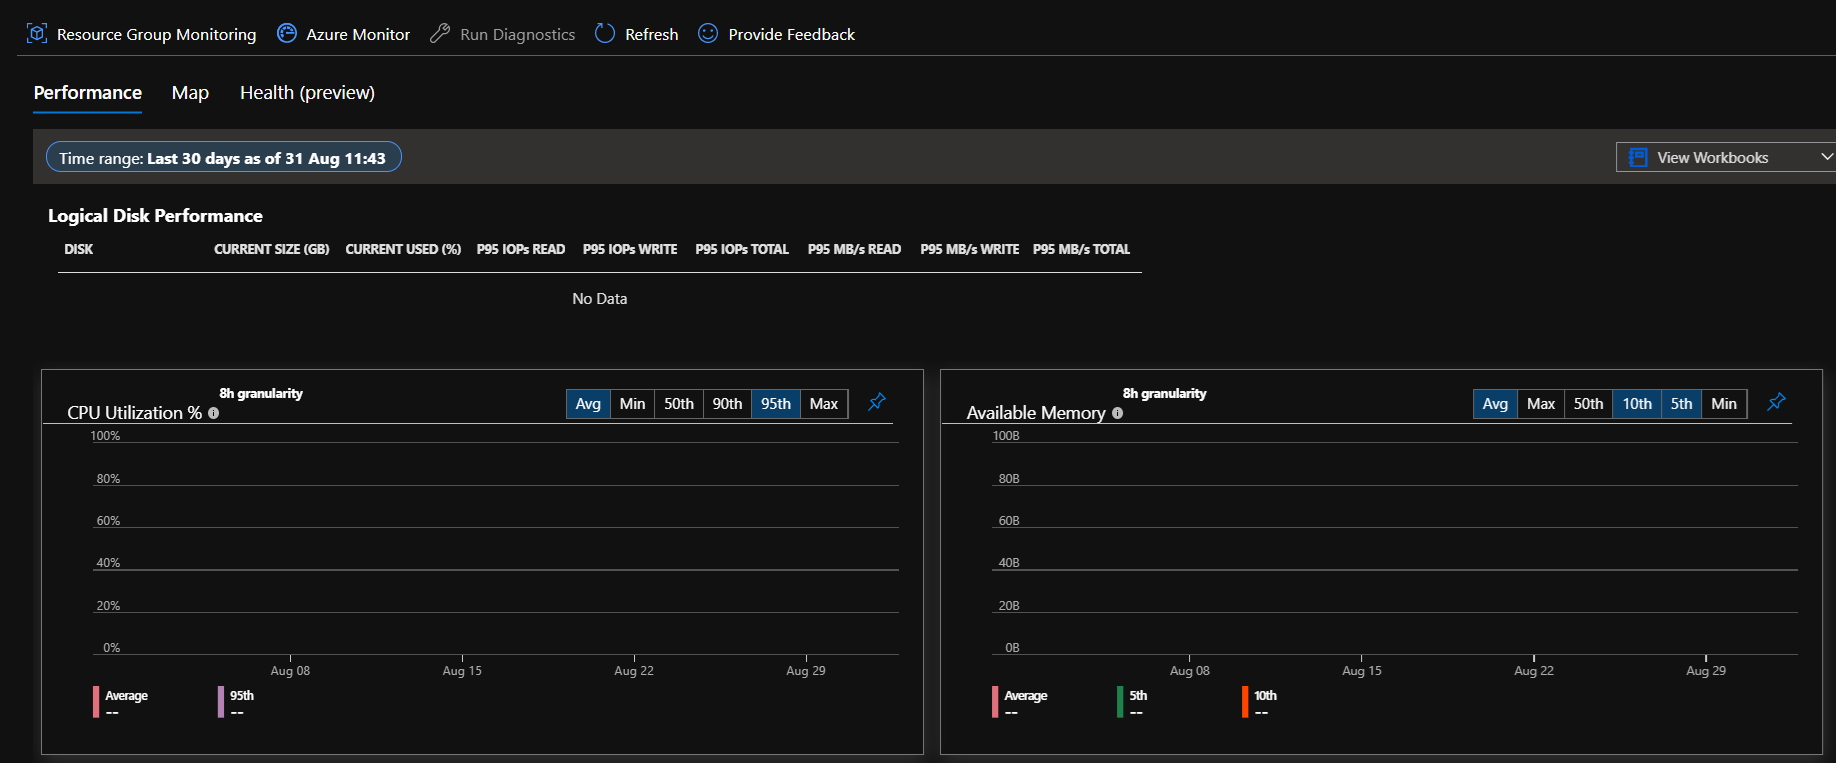The height and width of the screenshot is (763, 1836).
Task: Click the Aug 15 tick on CPU chart
Action: click(462, 671)
